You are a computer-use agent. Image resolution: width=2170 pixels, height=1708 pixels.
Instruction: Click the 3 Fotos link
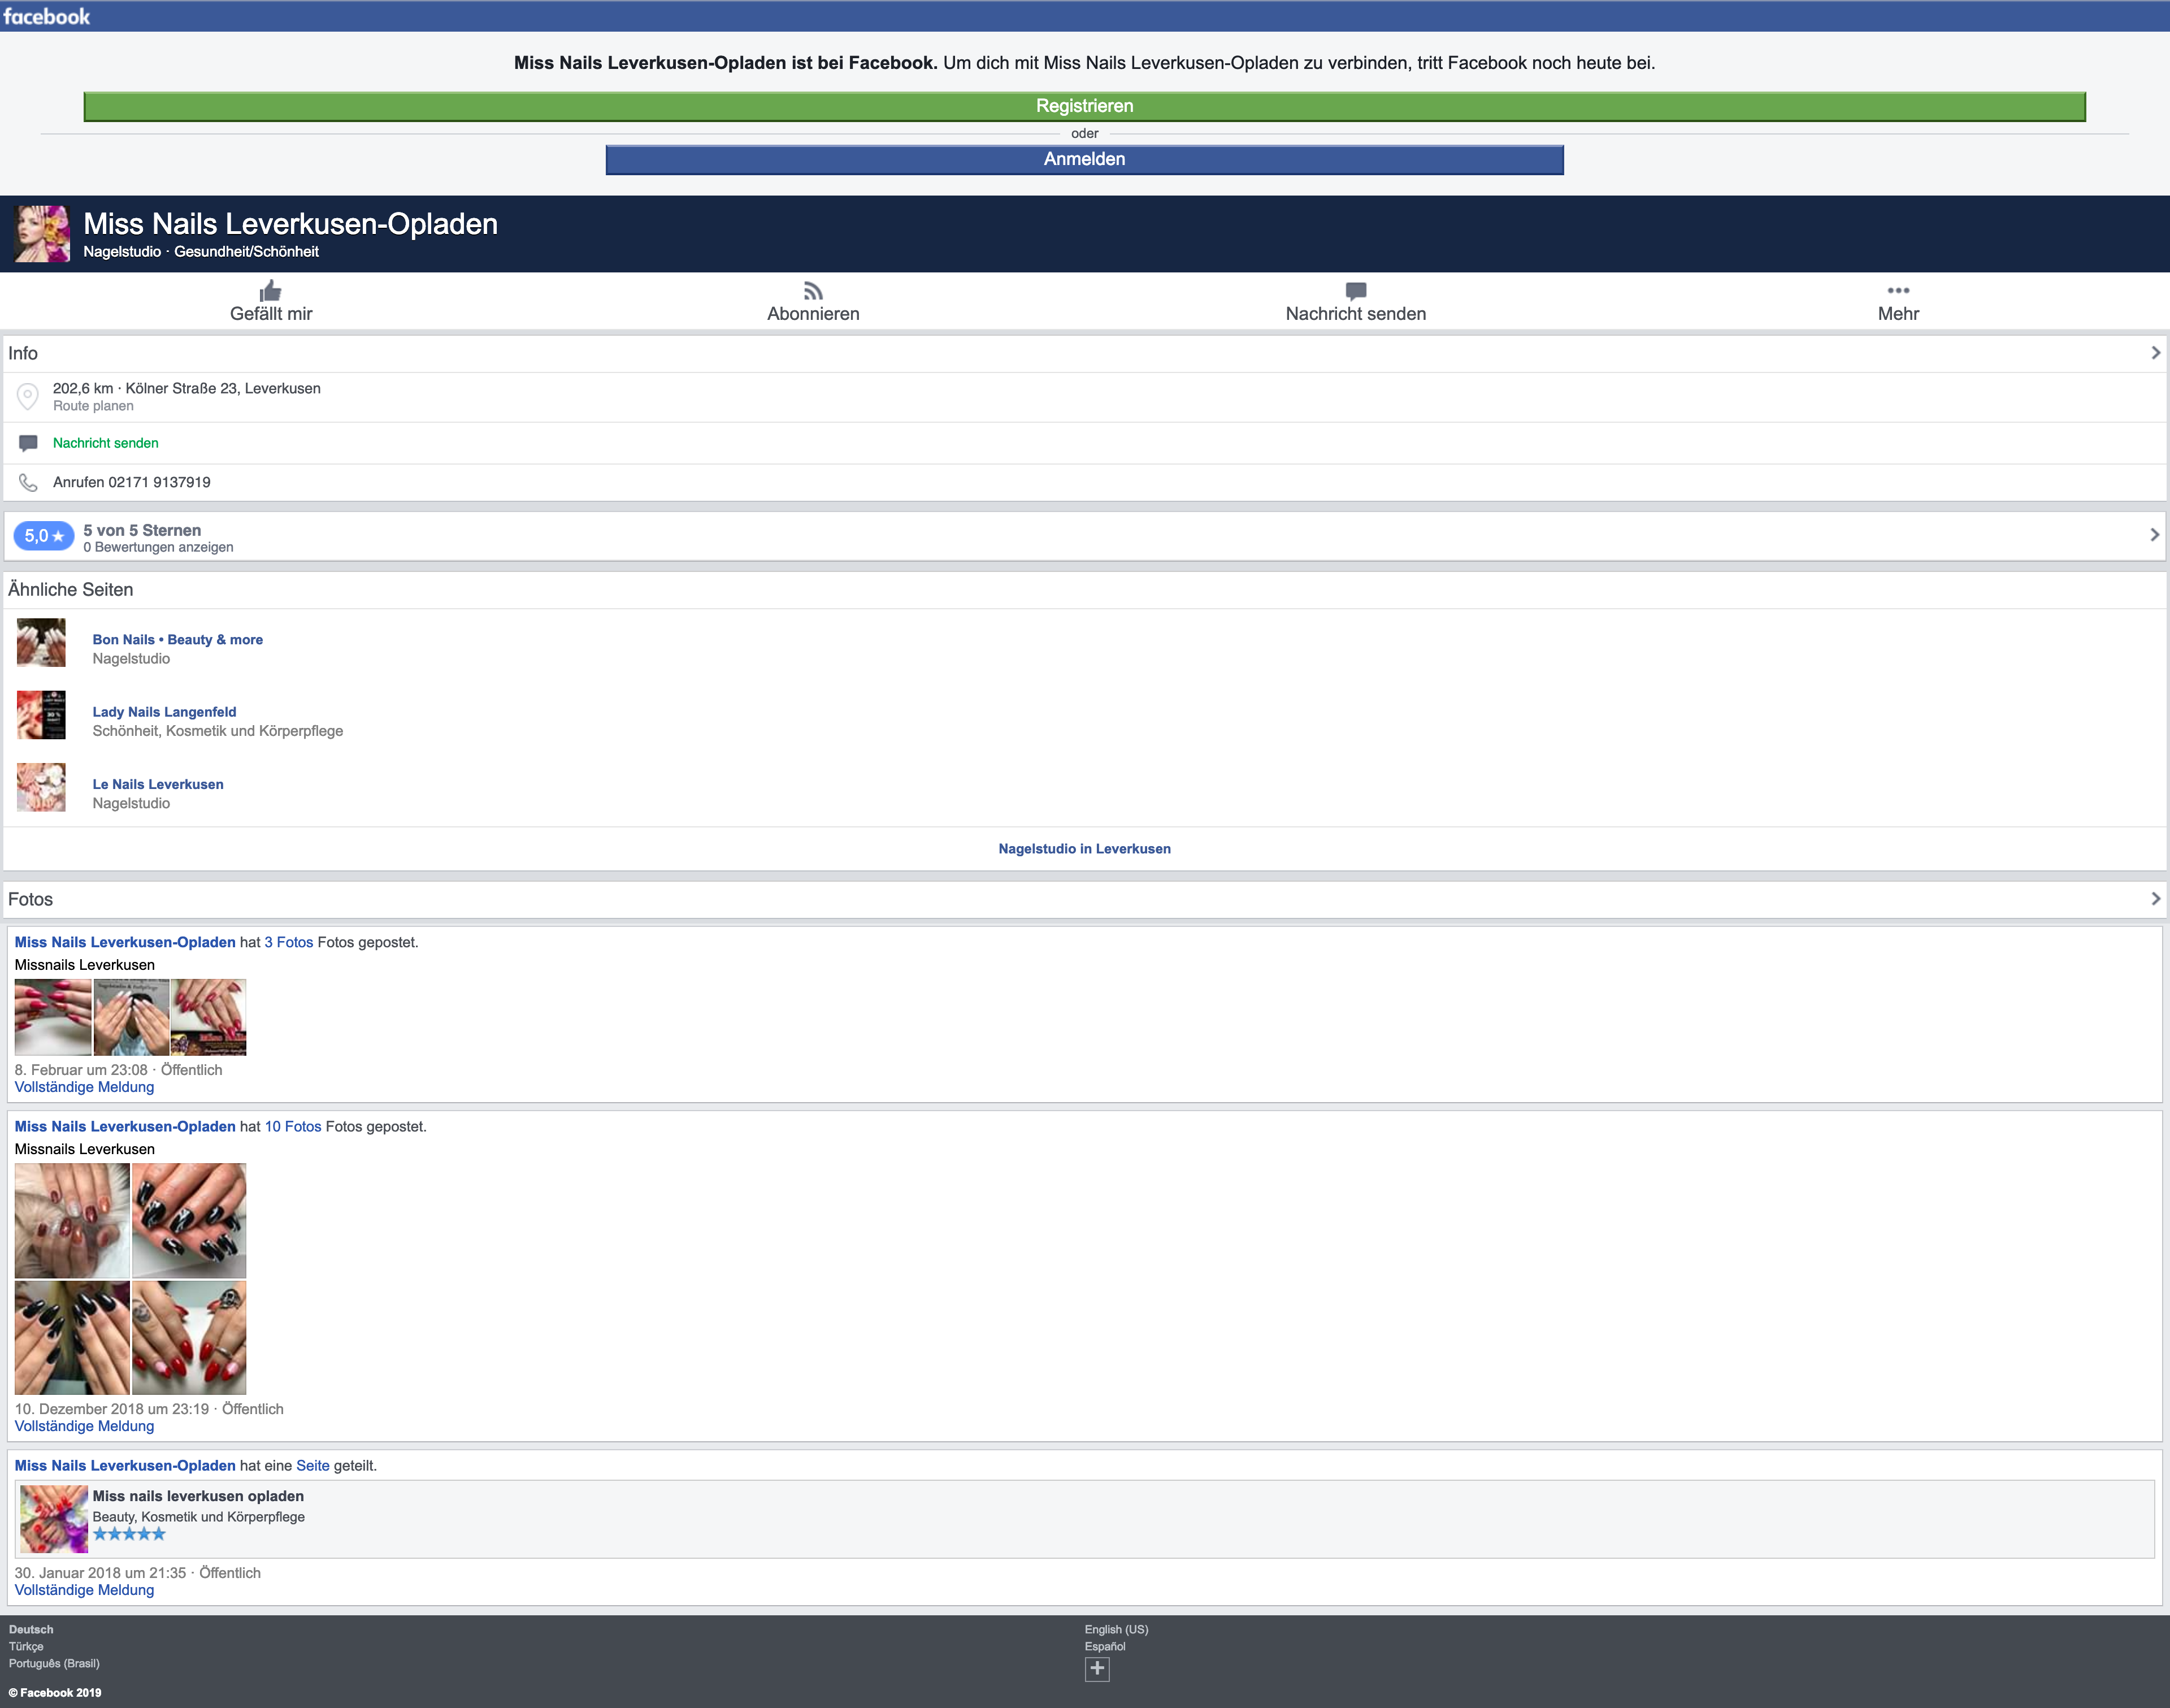coord(289,942)
